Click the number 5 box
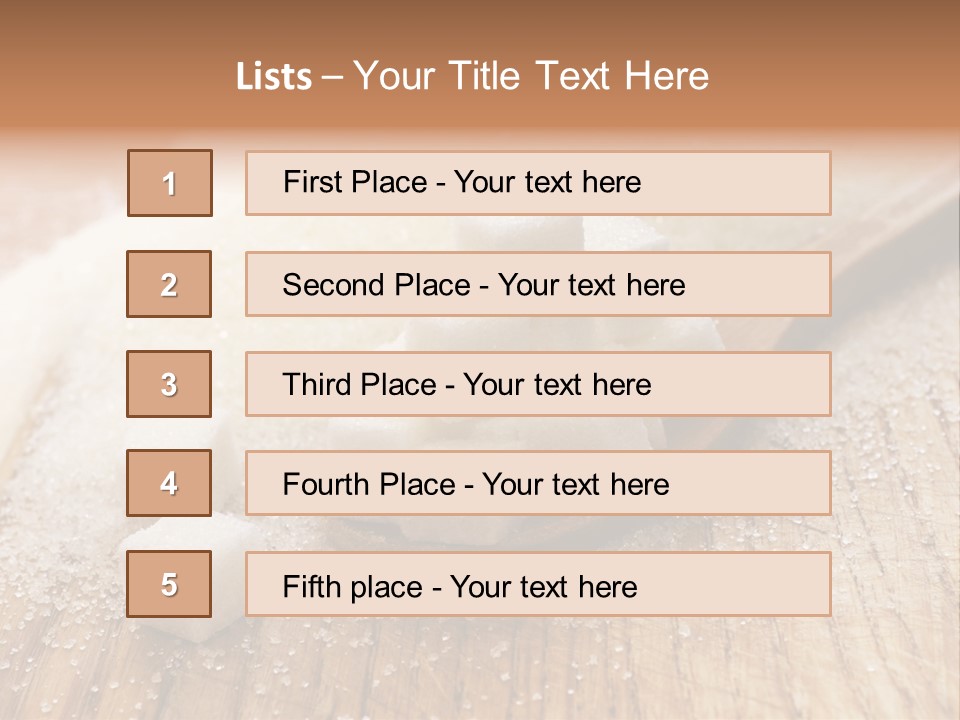960x720 pixels. pyautogui.click(x=169, y=584)
